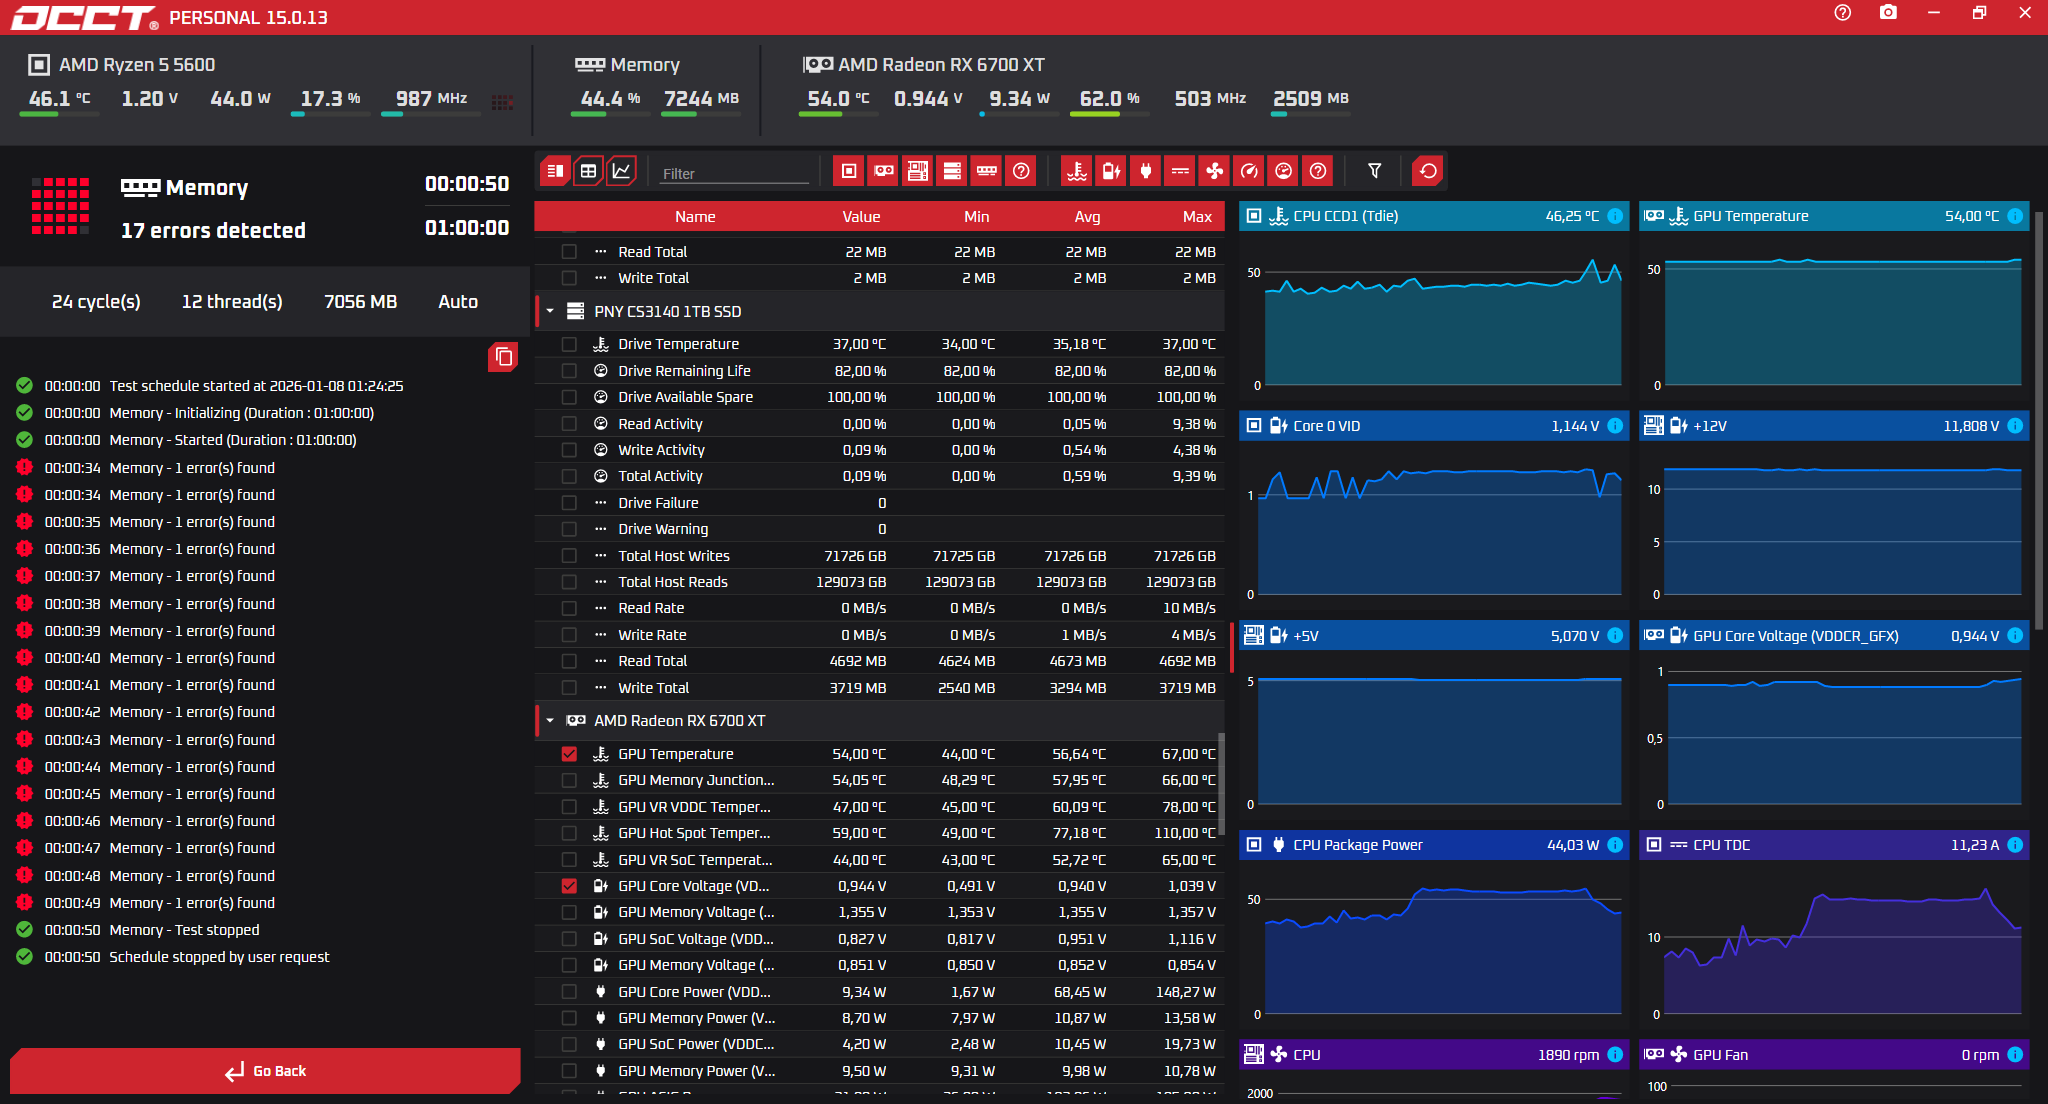Click the 7056 MB memory setting
The width and height of the screenshot is (2048, 1104).
[x=360, y=302]
